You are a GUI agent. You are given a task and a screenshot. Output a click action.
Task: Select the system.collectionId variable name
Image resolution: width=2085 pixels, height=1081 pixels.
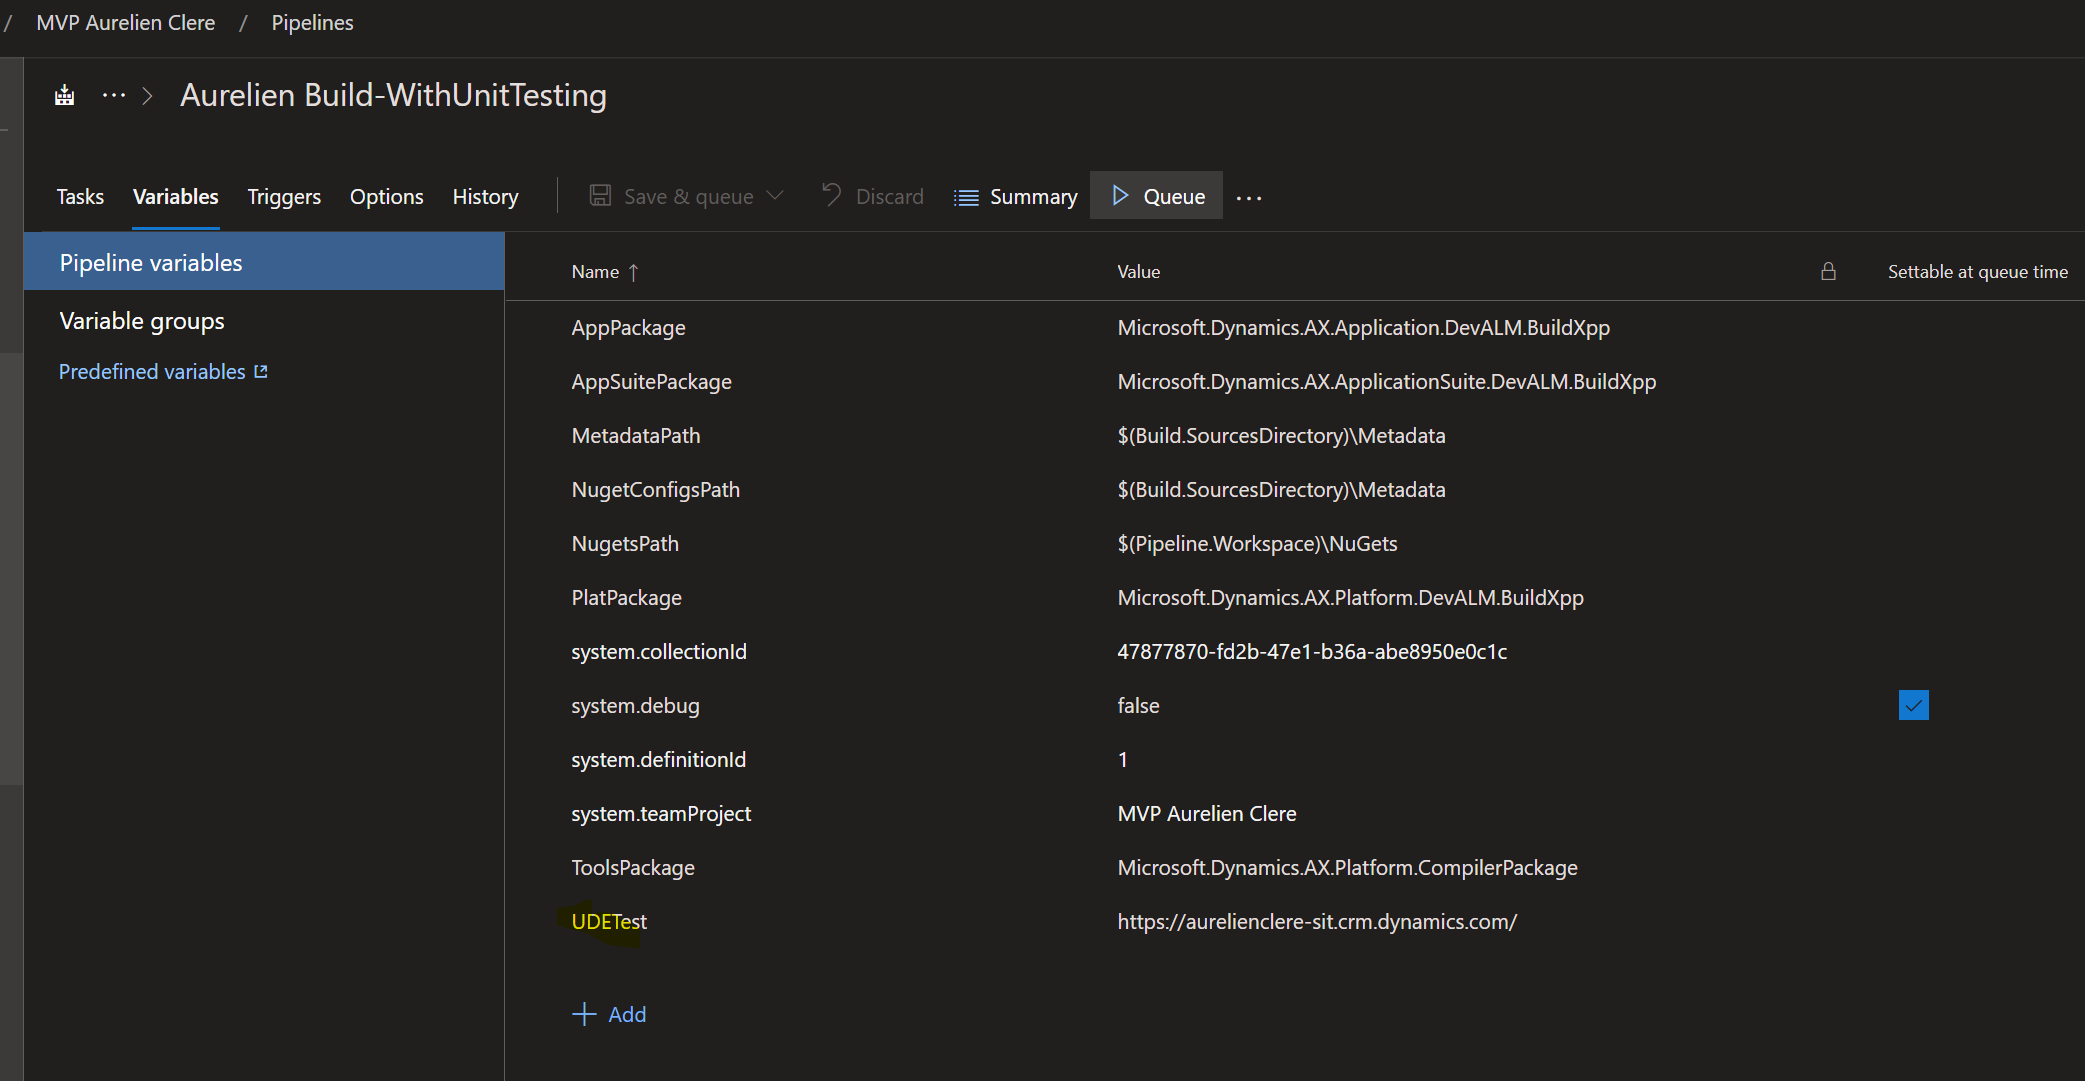click(659, 652)
